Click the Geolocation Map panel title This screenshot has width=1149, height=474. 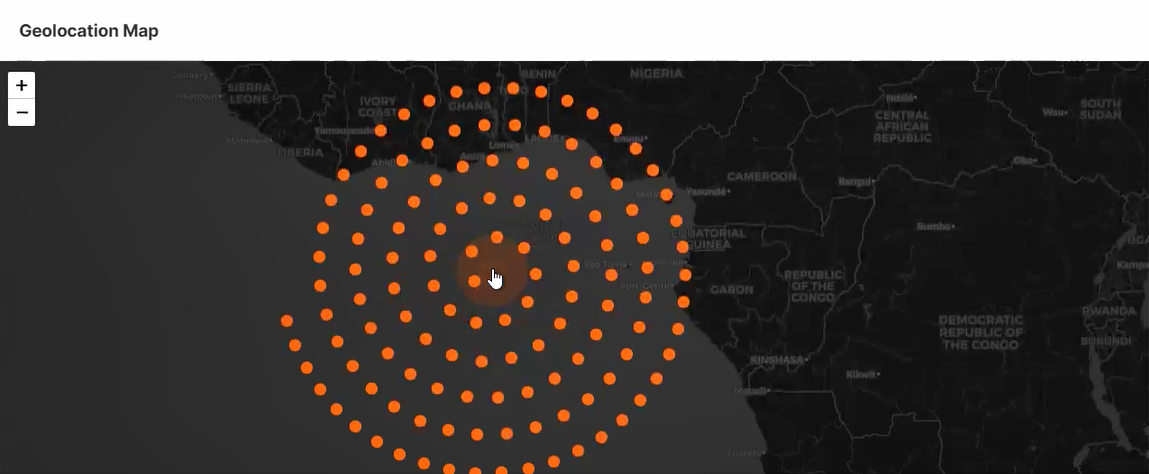(89, 31)
